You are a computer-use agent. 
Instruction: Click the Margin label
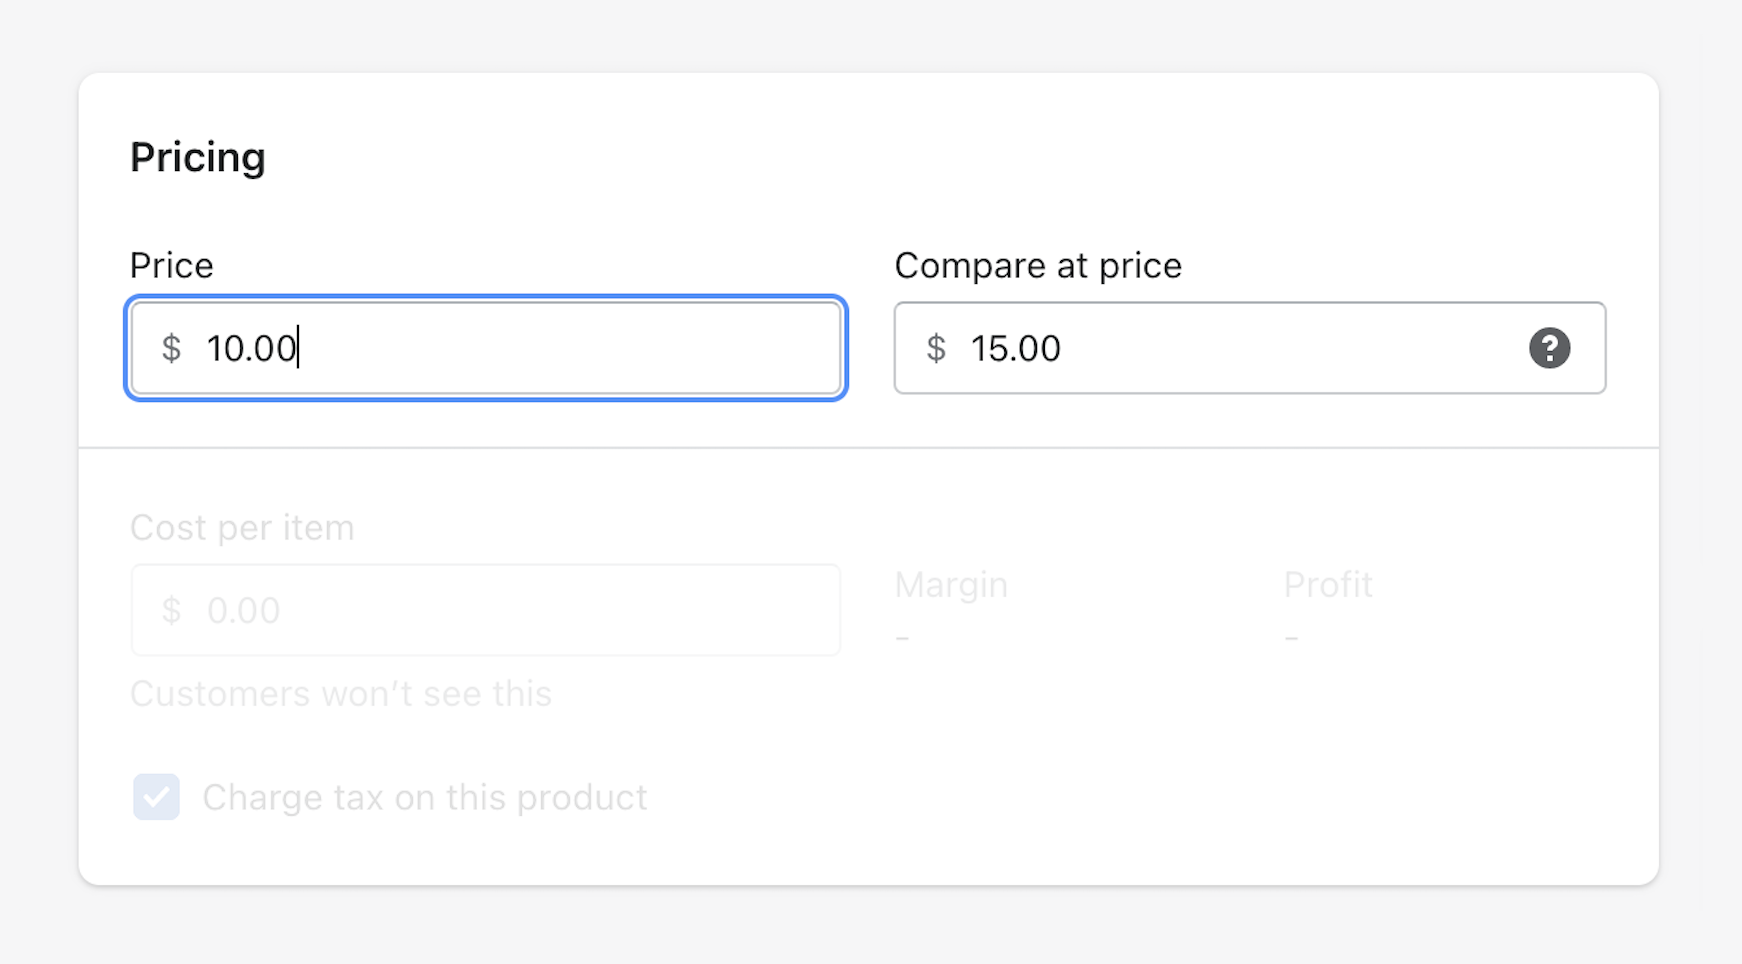click(951, 584)
